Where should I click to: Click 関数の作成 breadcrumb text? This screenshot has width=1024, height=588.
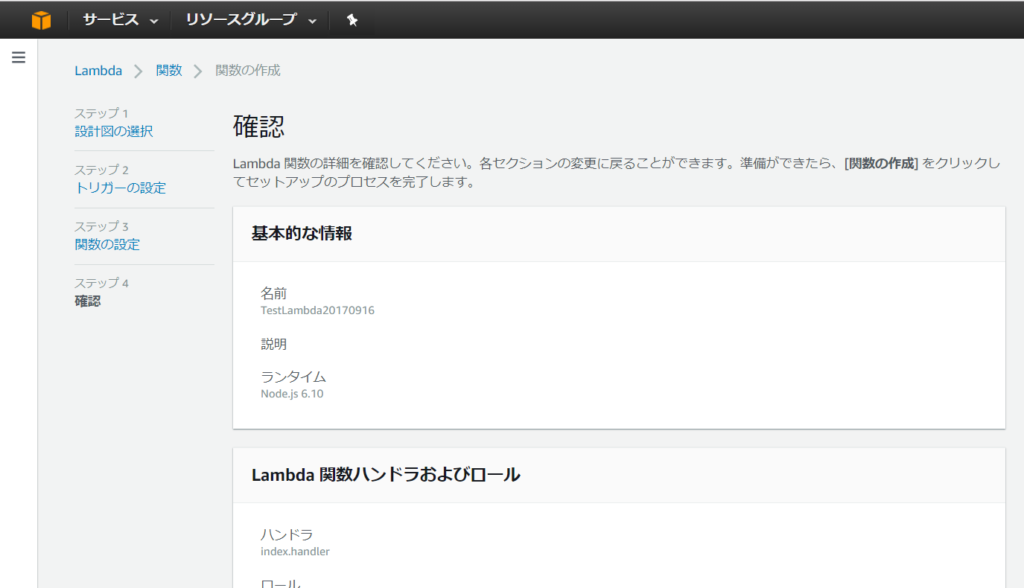point(248,71)
